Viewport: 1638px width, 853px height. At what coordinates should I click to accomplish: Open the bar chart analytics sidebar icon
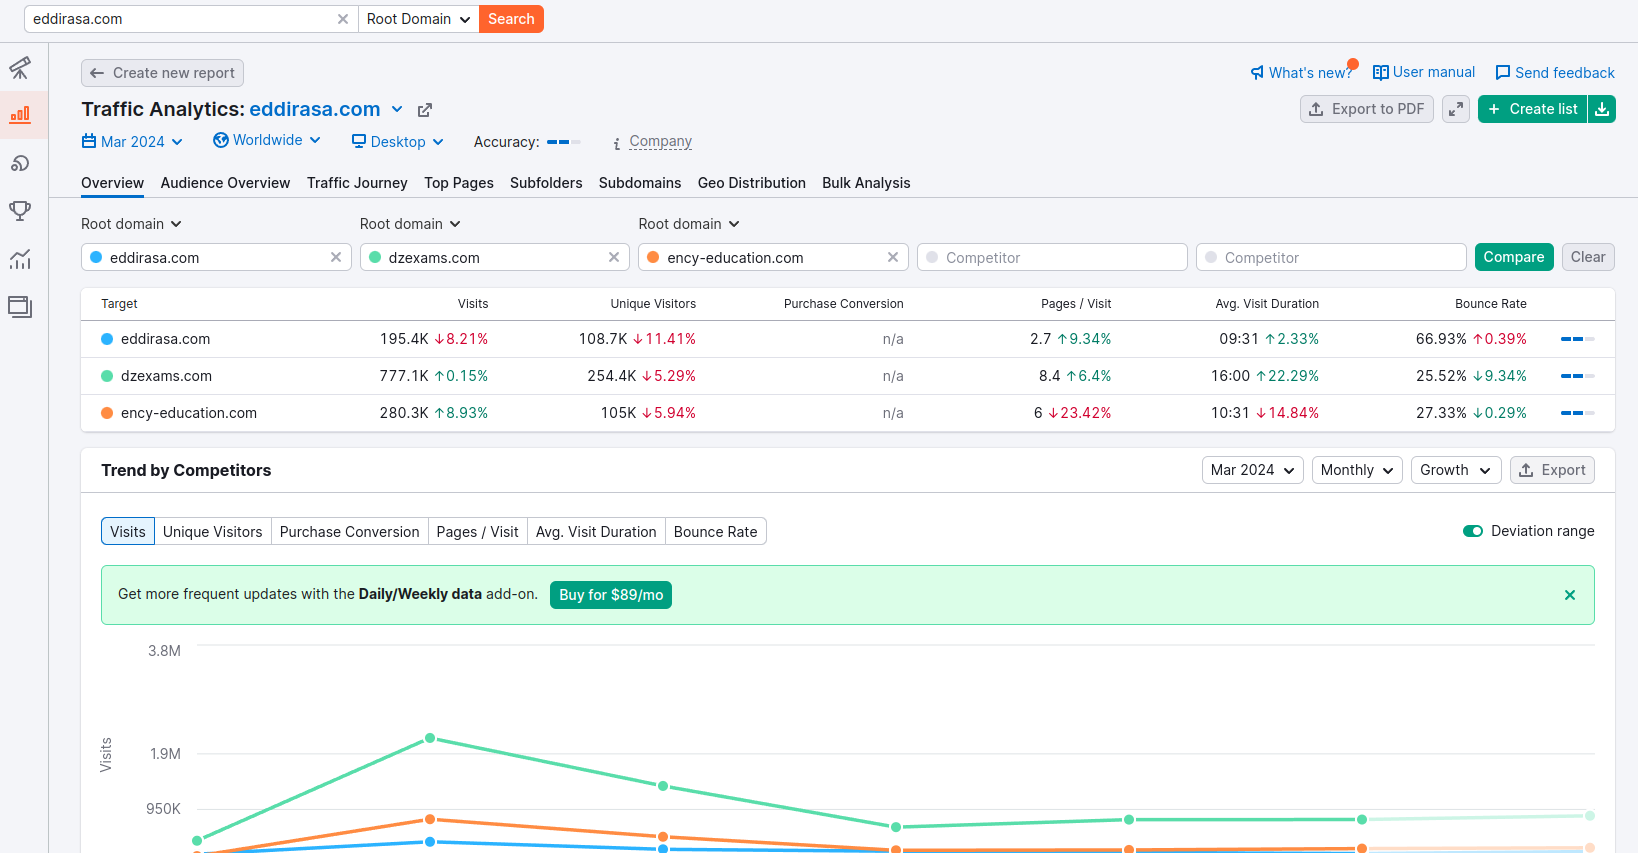(x=20, y=115)
